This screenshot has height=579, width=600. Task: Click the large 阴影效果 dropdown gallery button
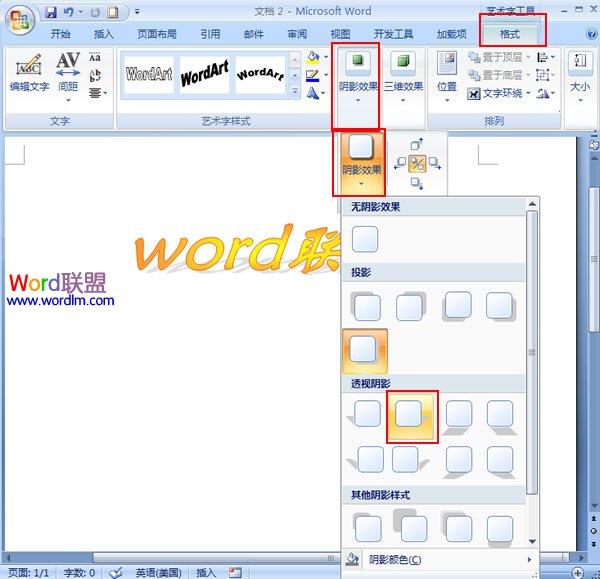pos(361,162)
